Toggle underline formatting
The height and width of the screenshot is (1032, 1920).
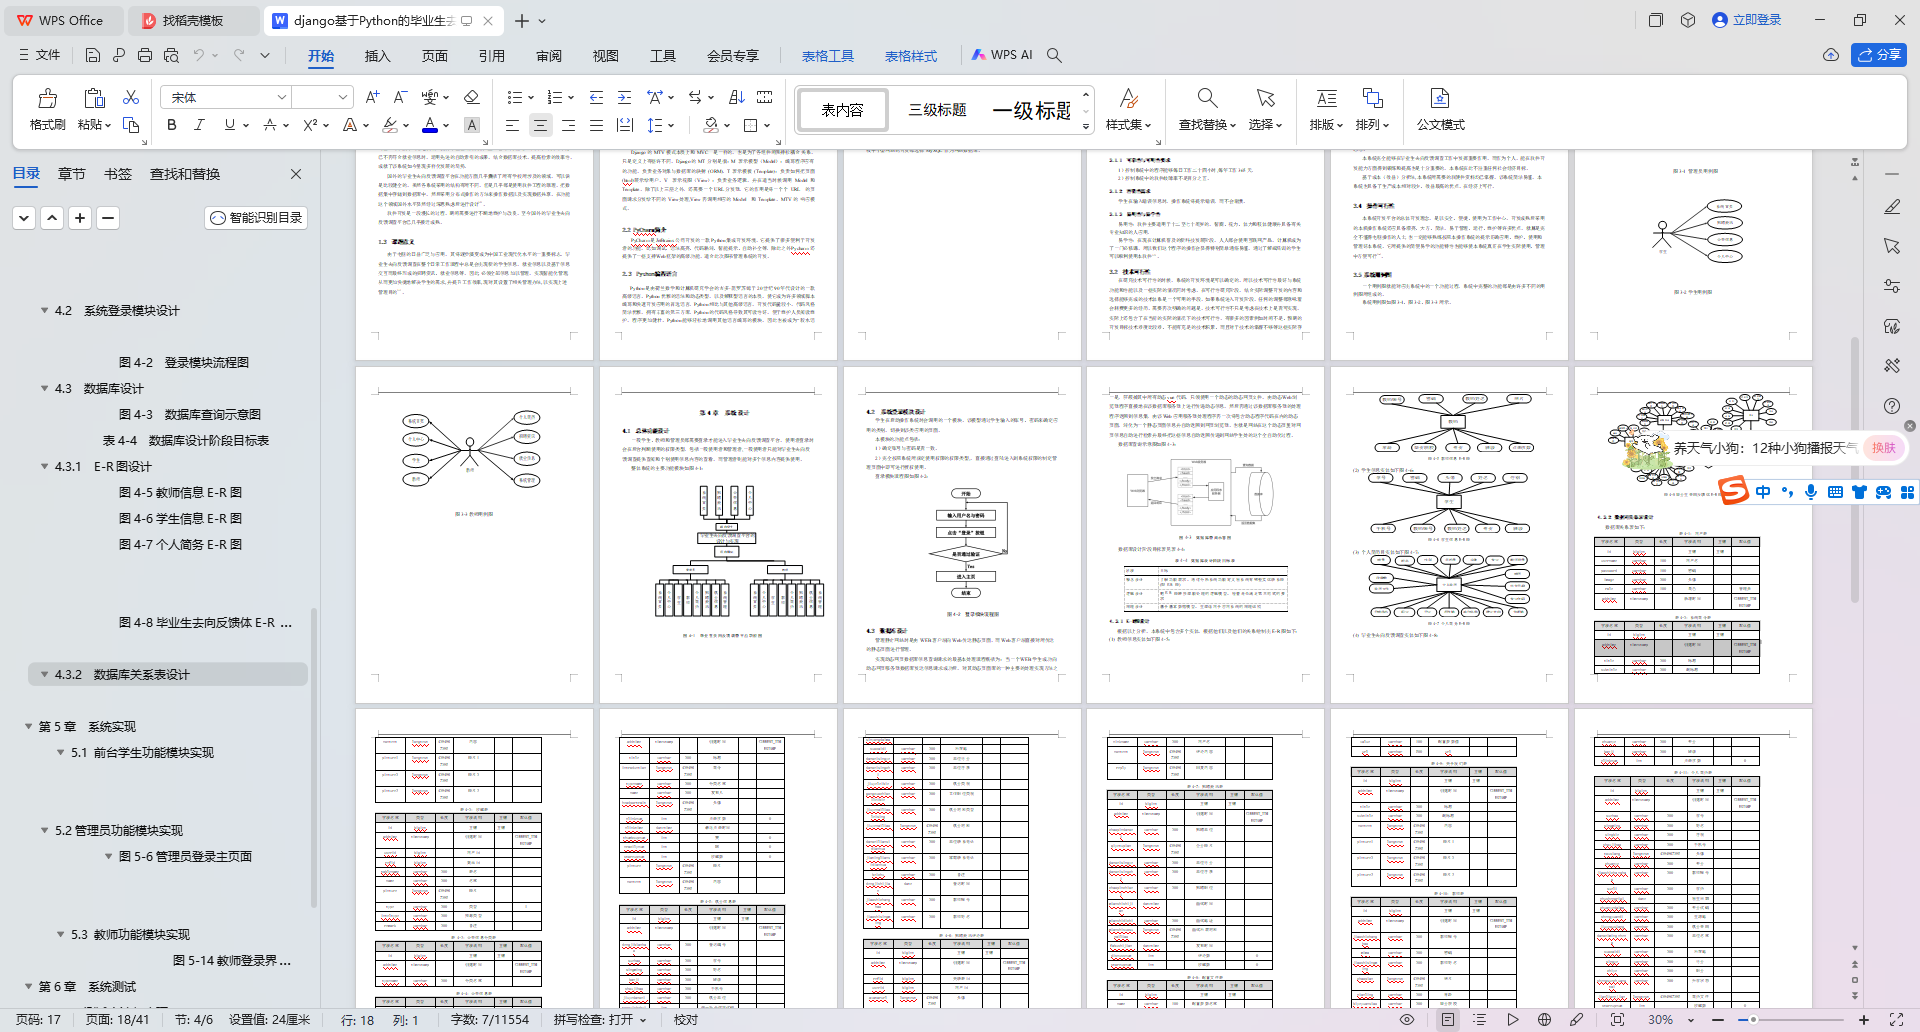coord(230,125)
